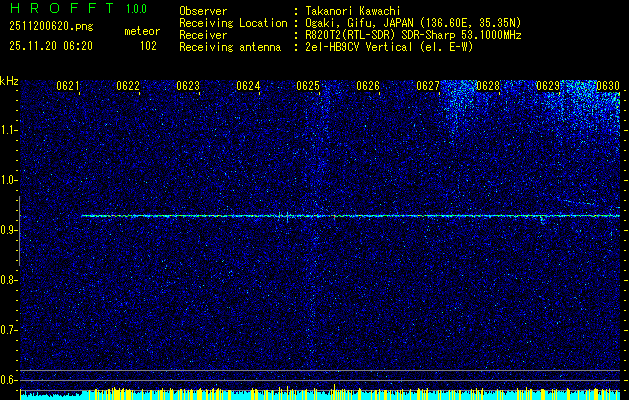Image resolution: width=629 pixels, height=400 pixels.
Task: Click location Ogaki, Gifu, JAPAN text
Action: pyautogui.click(x=413, y=23)
